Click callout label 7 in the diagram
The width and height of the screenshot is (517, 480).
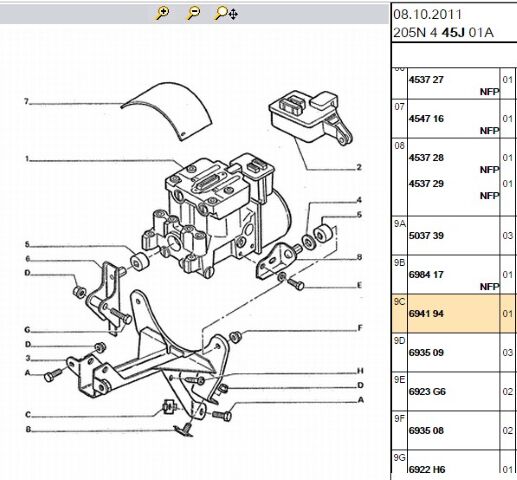pos(26,101)
